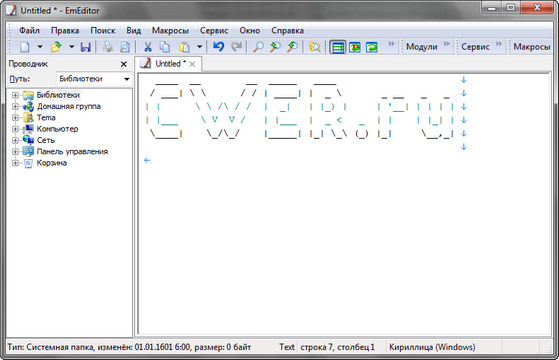Expand main toolbar overflow chevron
This screenshot has height=360, width=559.
(x=391, y=44)
